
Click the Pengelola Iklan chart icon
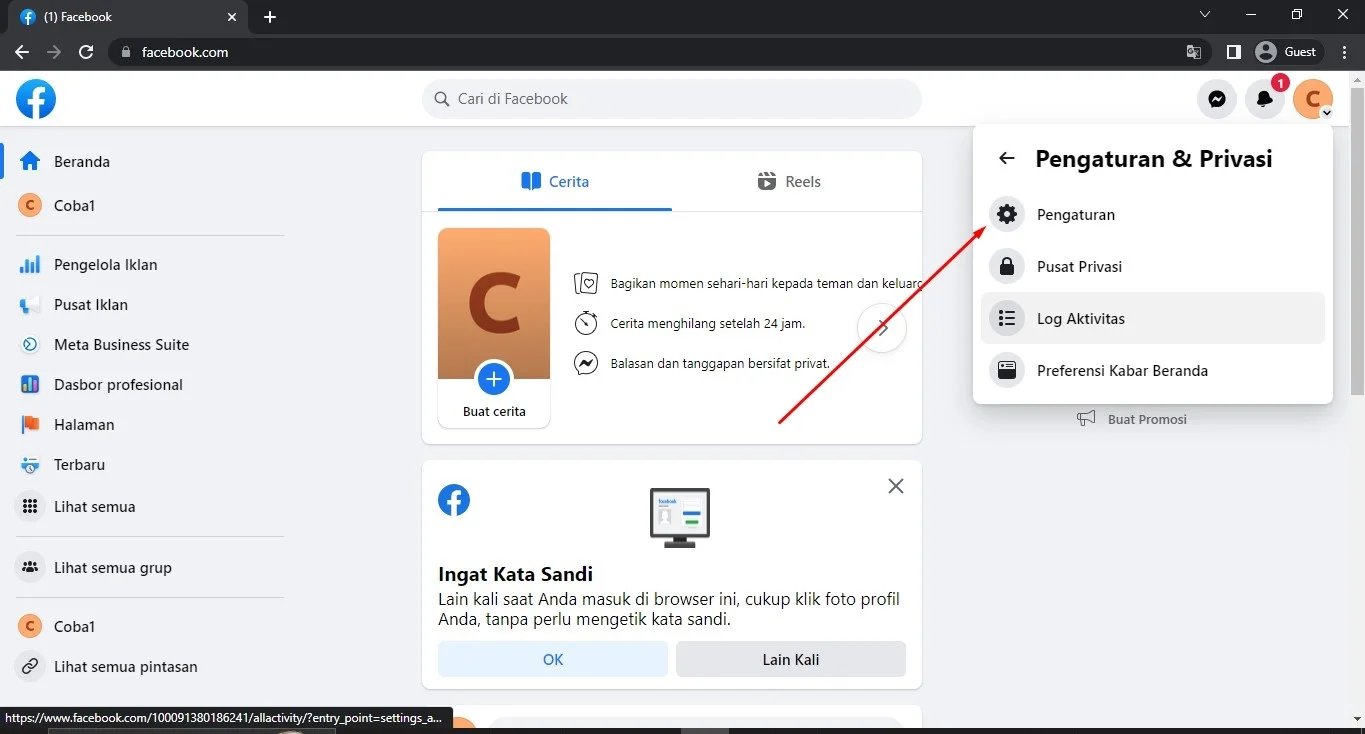(30, 264)
